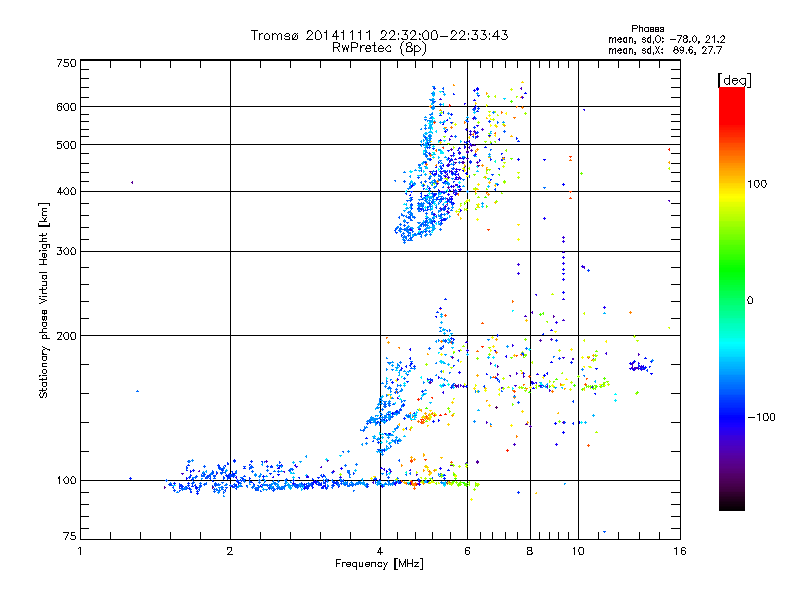Click the 'Stationary phase Virtual Height [km]' axis label

click(x=44, y=300)
